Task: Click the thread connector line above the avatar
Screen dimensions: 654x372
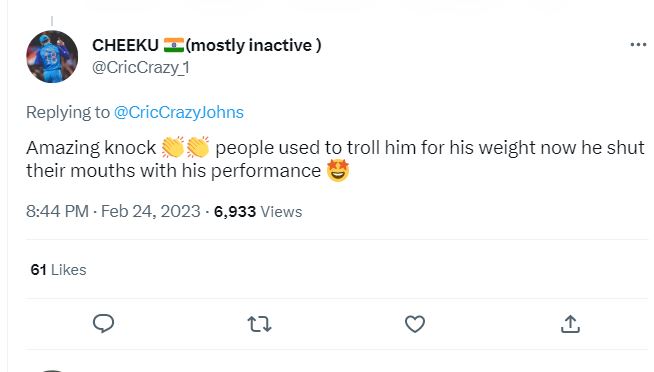Action: 52,21
